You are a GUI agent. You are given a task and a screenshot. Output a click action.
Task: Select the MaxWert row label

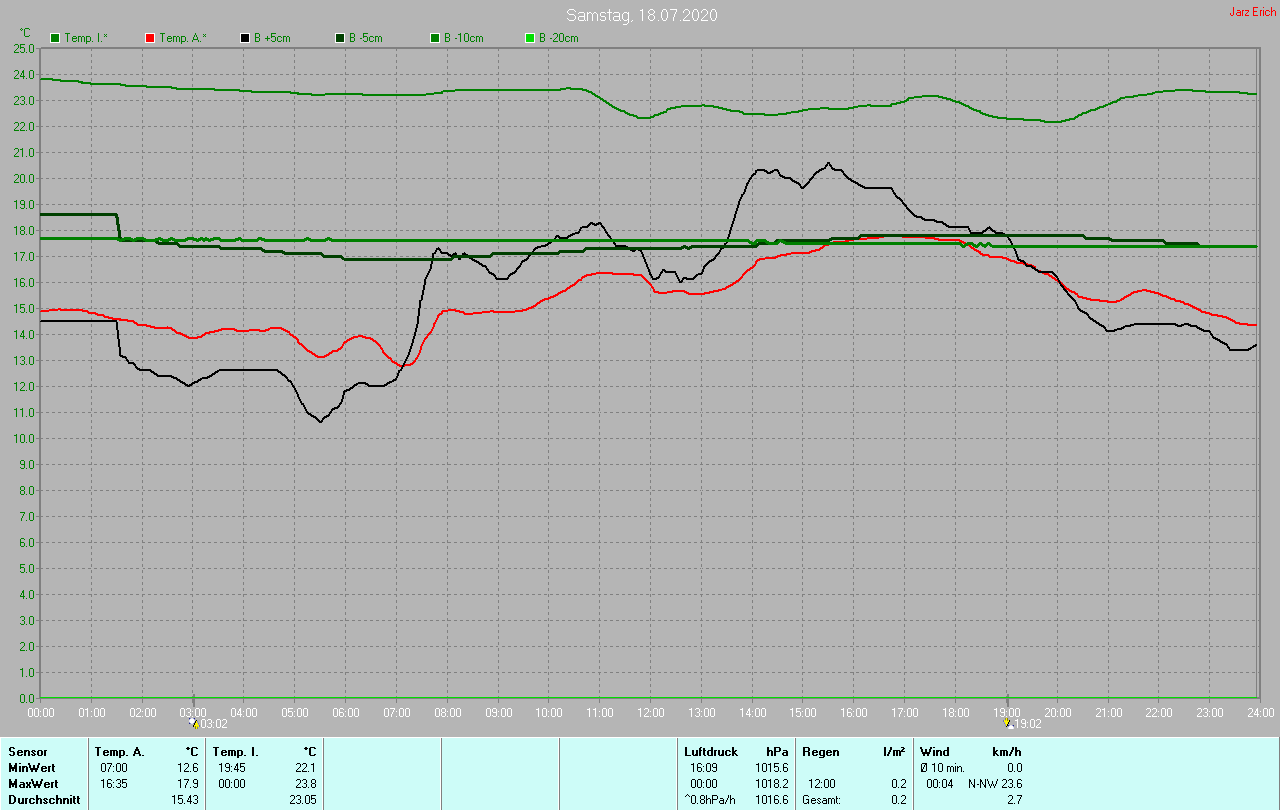coord(33,784)
